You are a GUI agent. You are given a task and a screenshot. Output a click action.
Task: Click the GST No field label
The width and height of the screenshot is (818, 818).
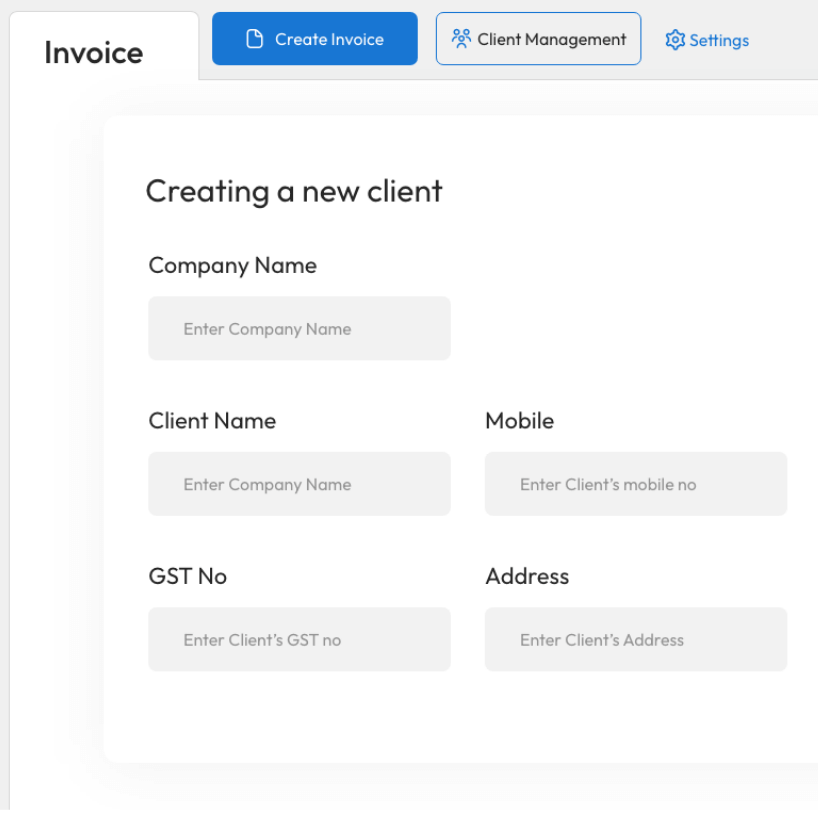pyautogui.click(x=188, y=576)
